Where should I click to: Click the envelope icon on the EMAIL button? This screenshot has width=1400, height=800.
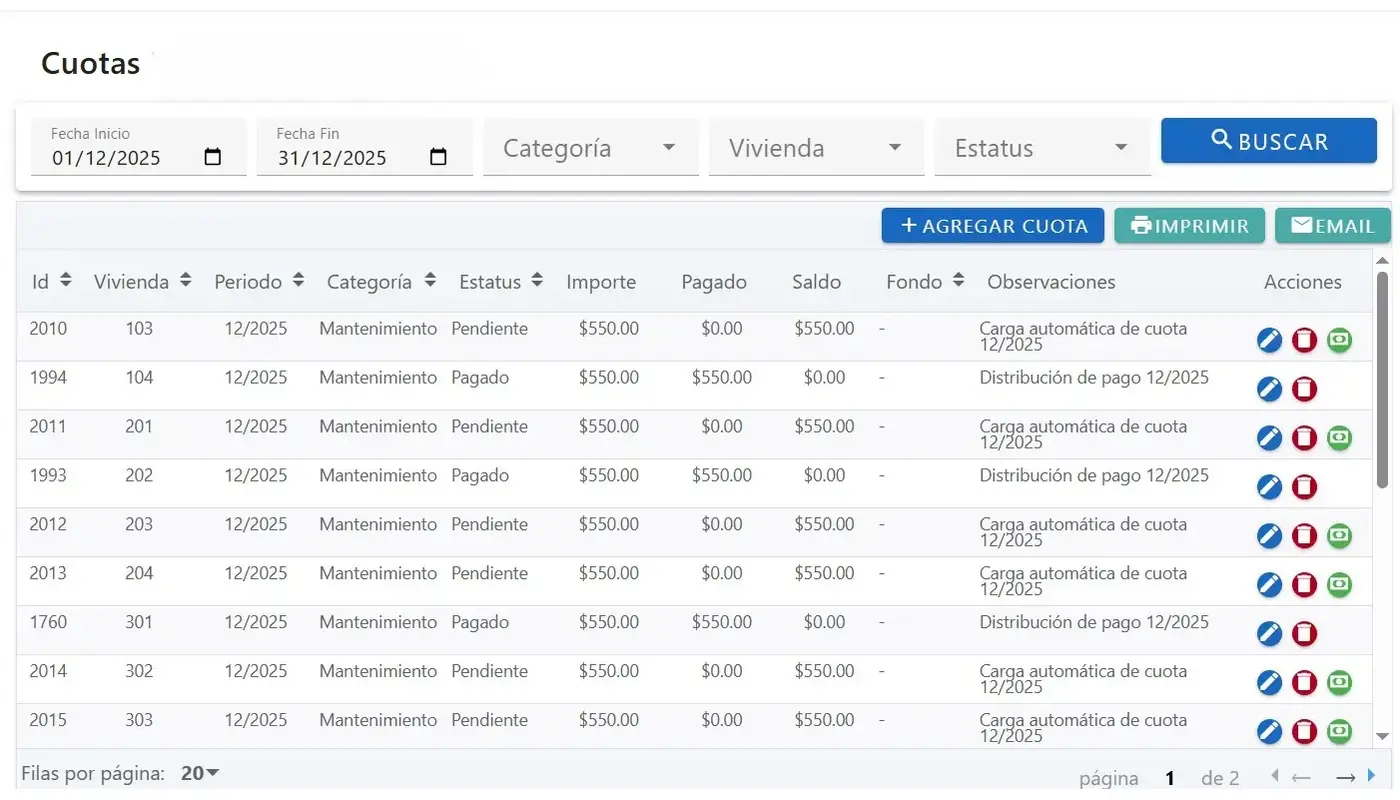1302,225
